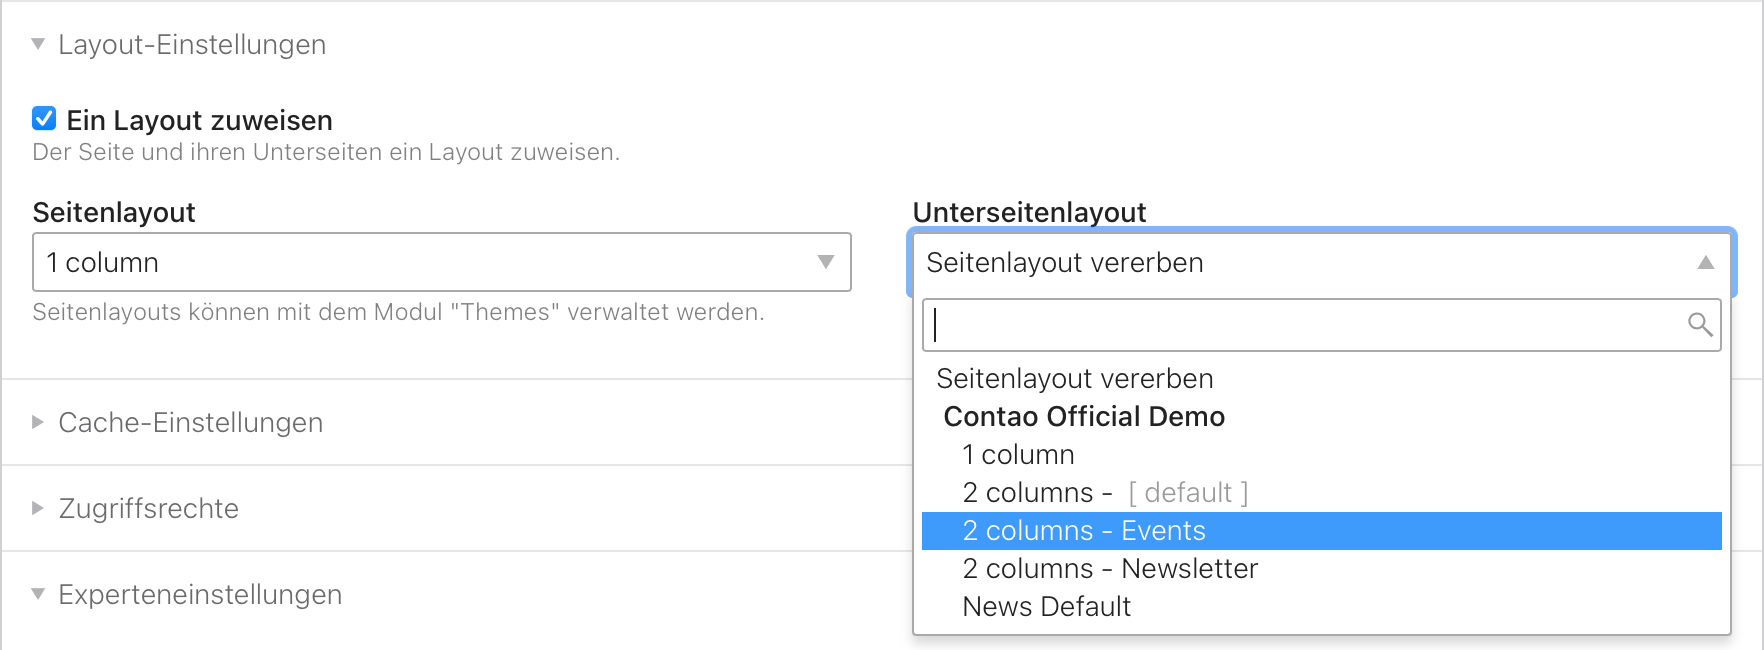Expand the Cache-Einstellungen section
Screen dimensions: 1764x650
[178, 422]
